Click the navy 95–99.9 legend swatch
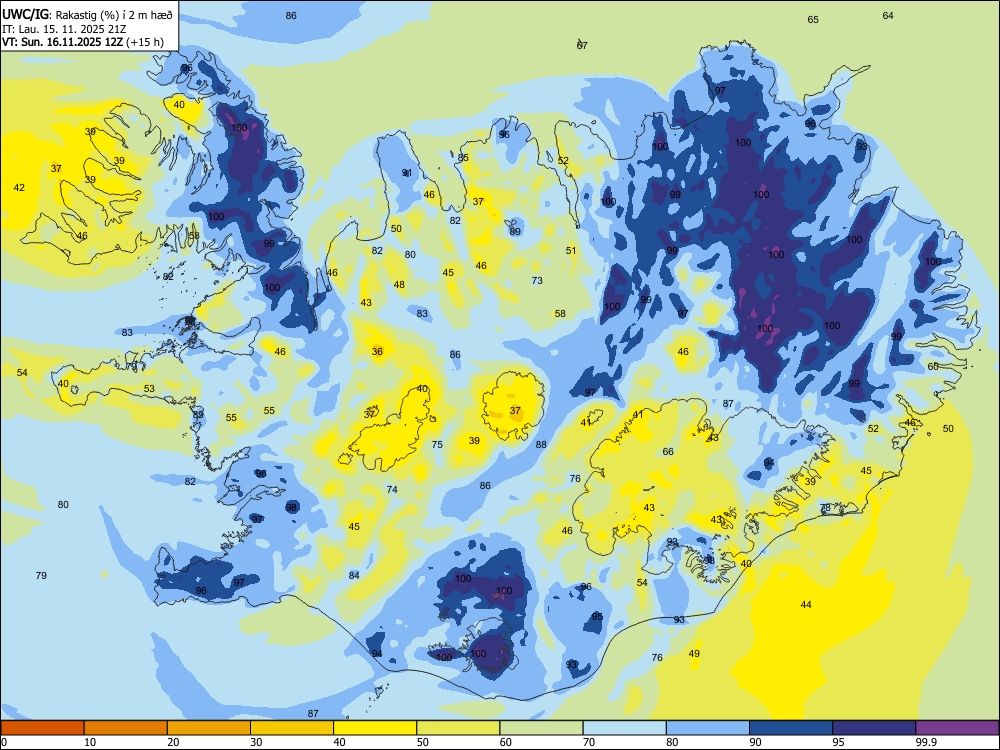The width and height of the screenshot is (1000, 750). click(874, 728)
